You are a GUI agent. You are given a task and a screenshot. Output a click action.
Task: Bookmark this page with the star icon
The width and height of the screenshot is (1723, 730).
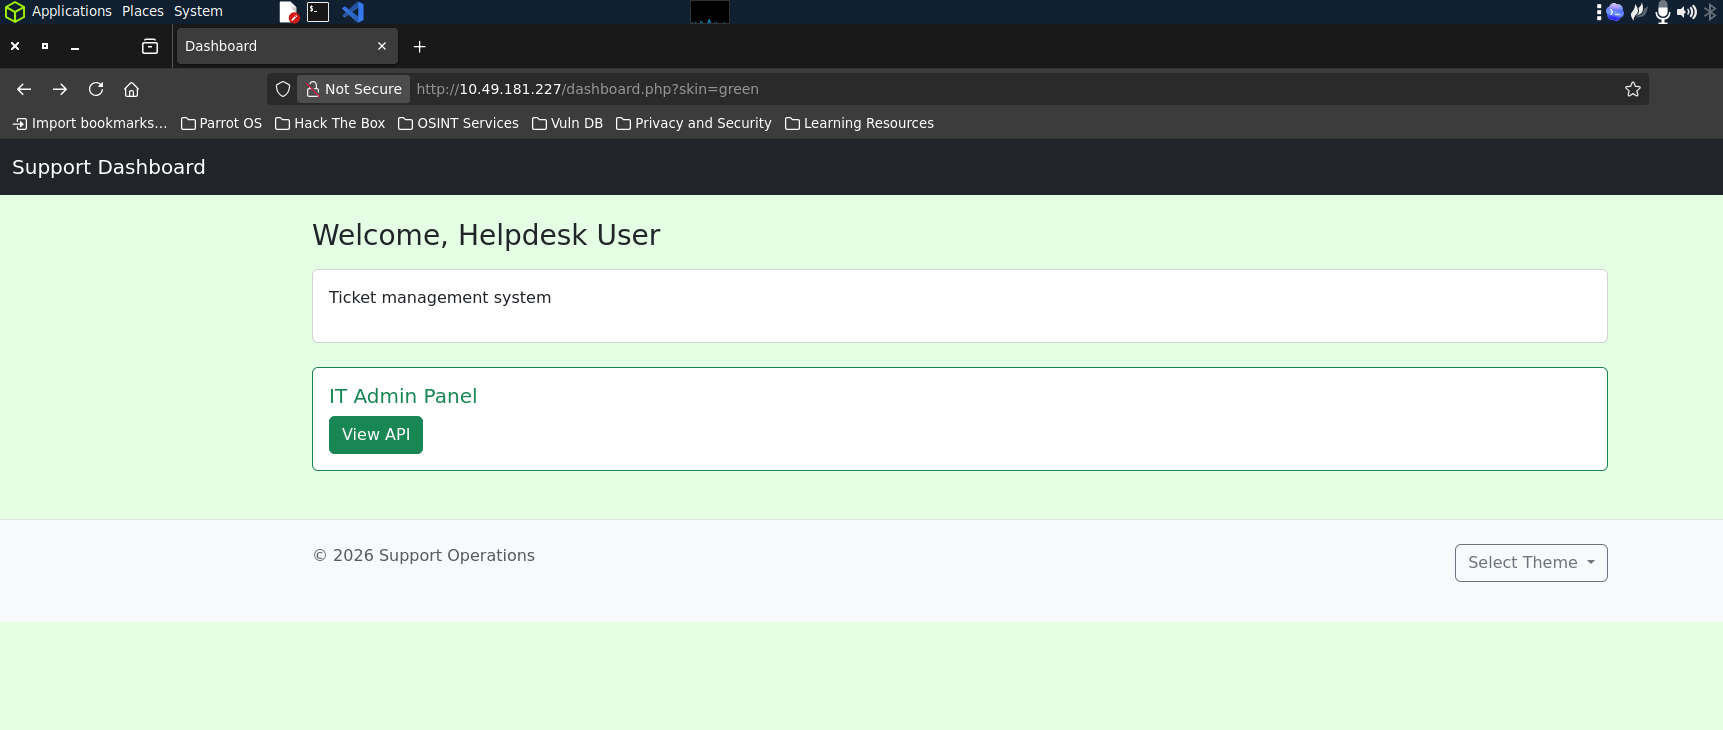pyautogui.click(x=1633, y=89)
